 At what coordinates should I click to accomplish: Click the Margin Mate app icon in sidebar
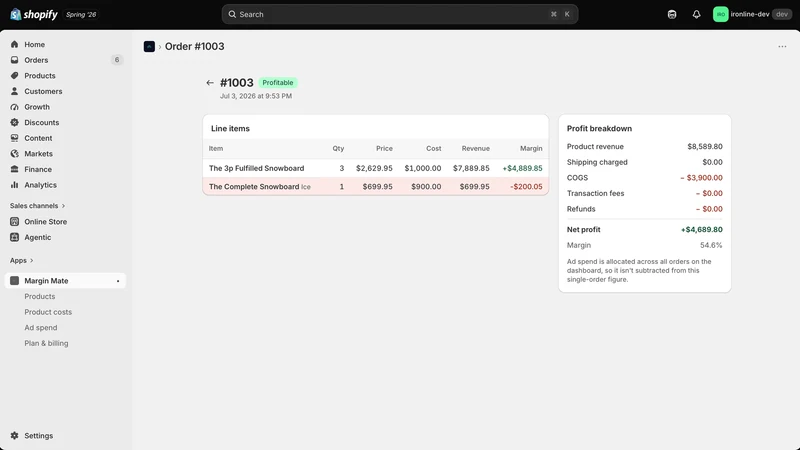[14, 281]
